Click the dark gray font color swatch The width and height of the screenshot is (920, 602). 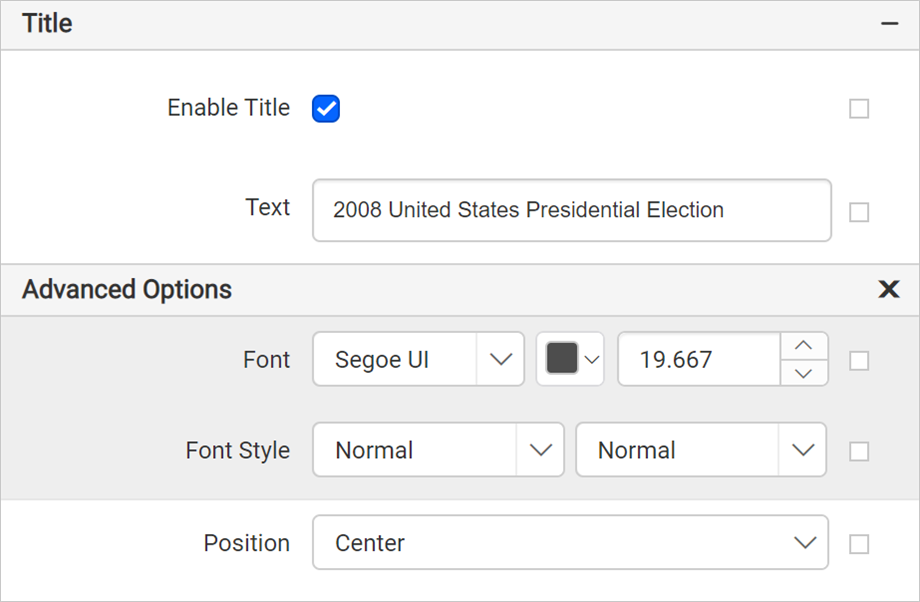pos(562,359)
